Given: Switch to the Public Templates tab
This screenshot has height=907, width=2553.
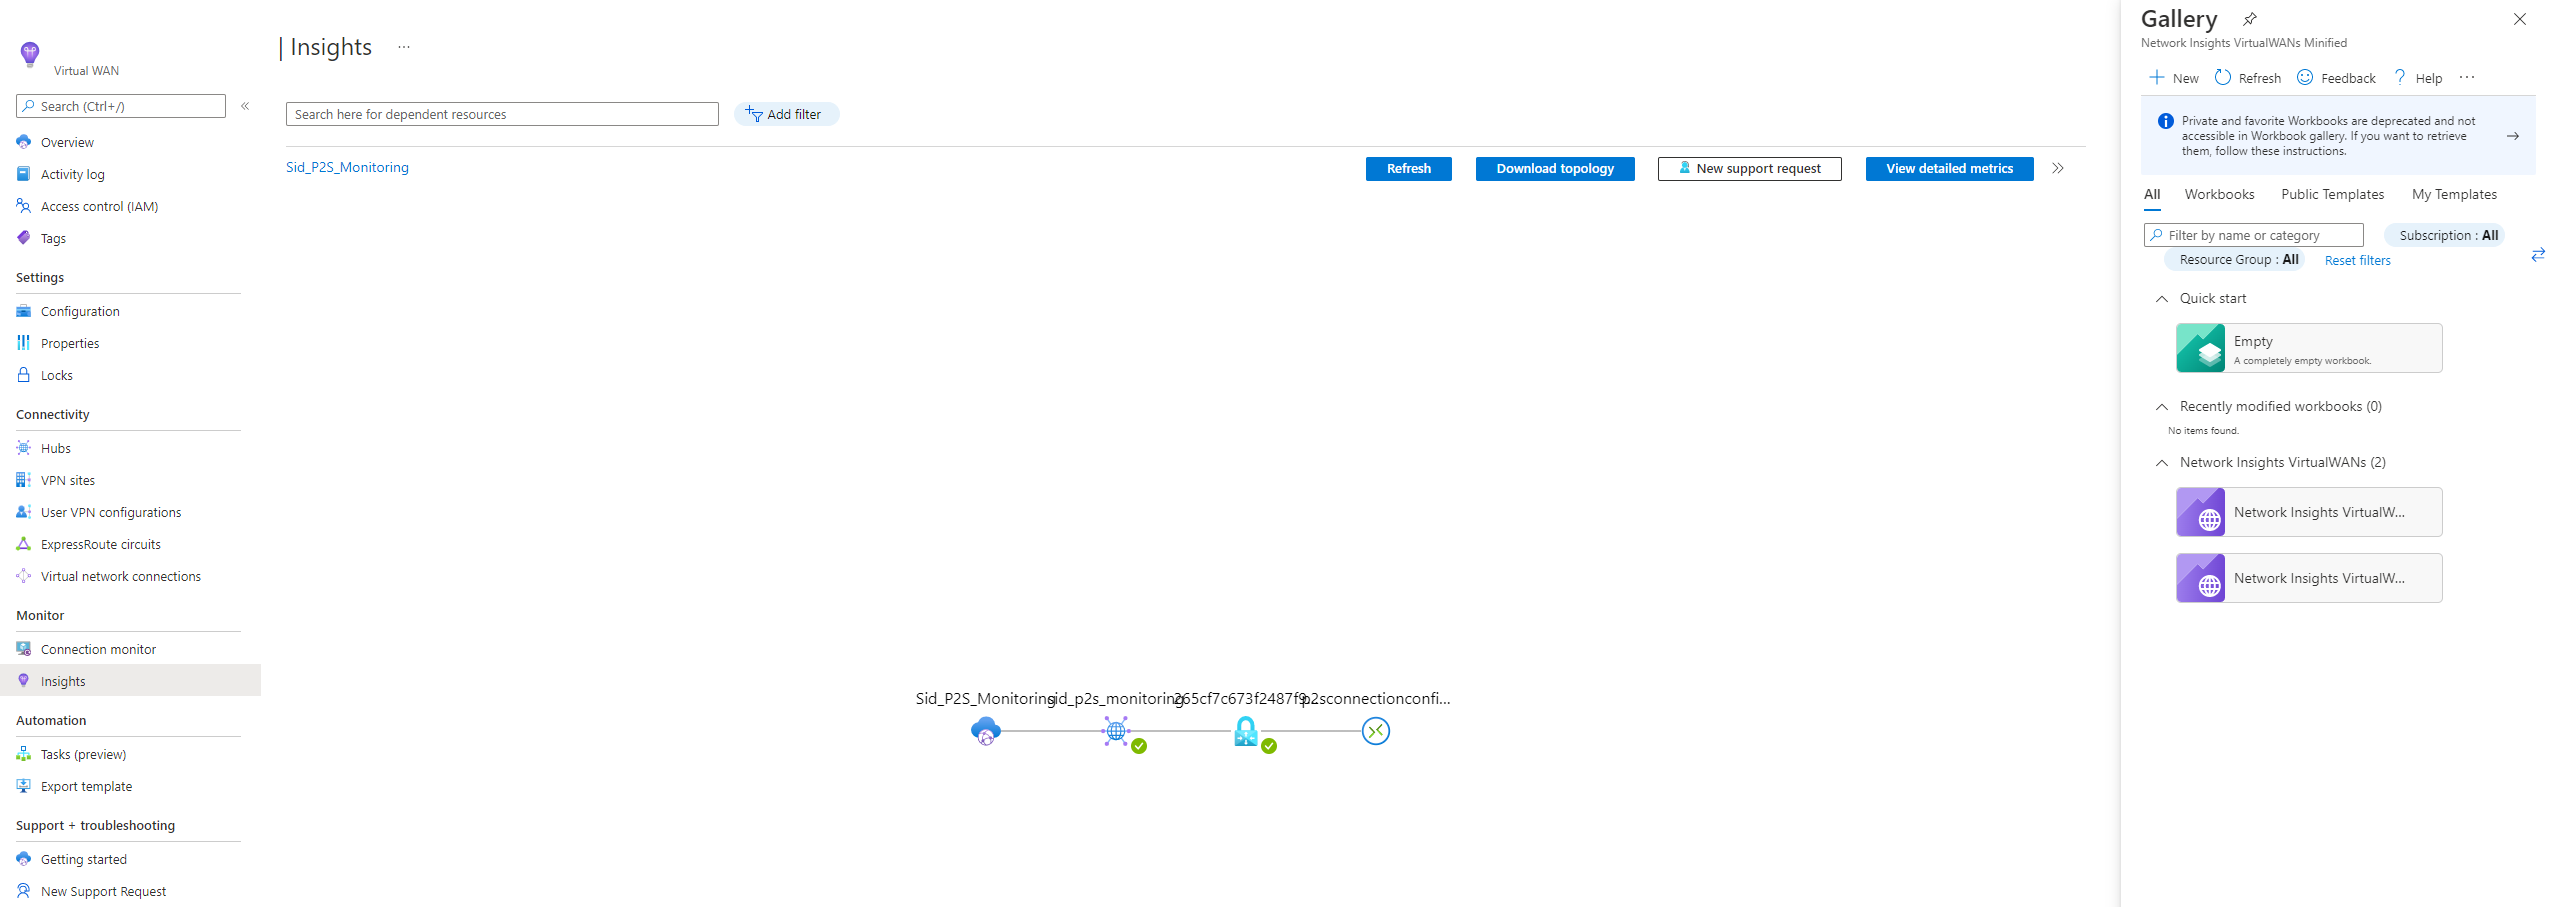Looking at the screenshot, I should pyautogui.click(x=2332, y=194).
